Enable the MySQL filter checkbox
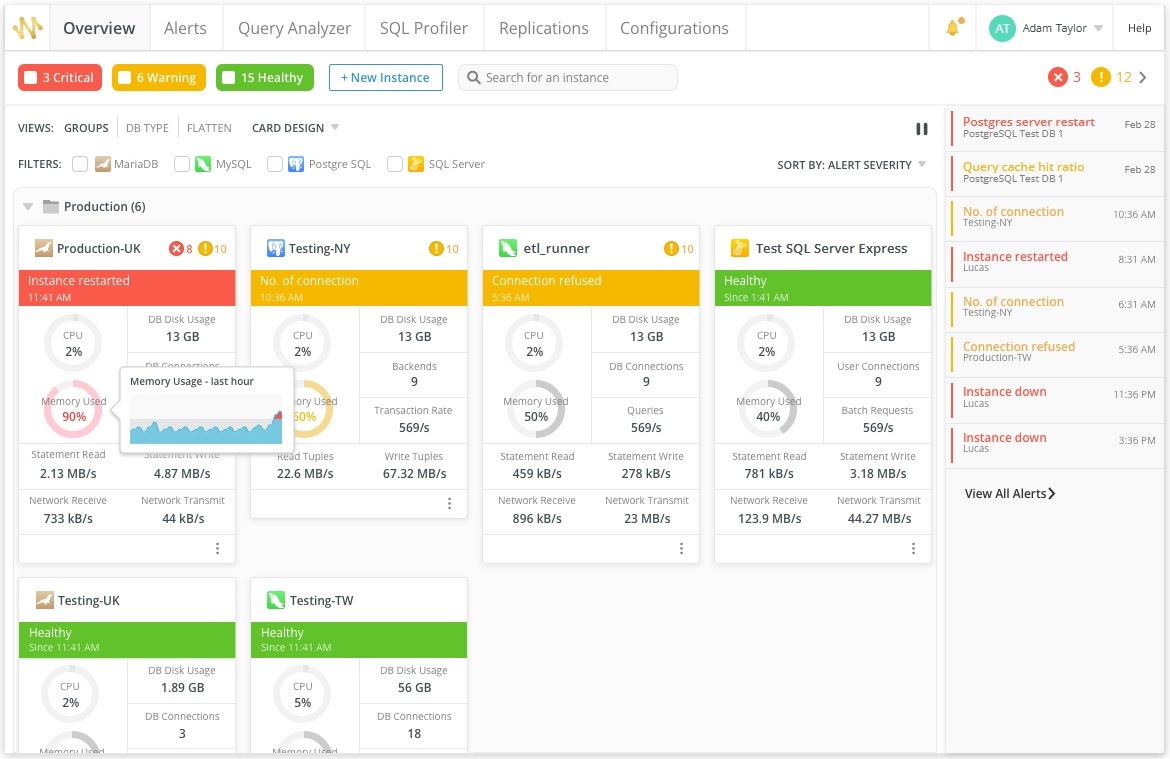Screen dimensions: 1170x759 tap(181, 164)
